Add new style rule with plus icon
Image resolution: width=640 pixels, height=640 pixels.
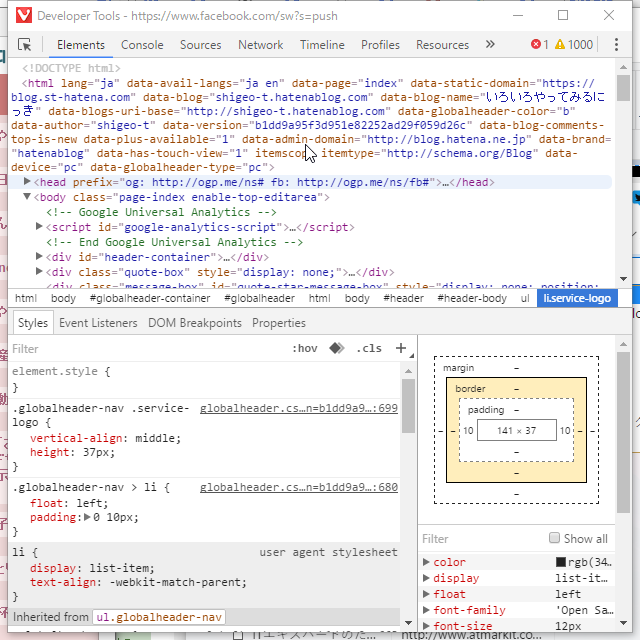pyautogui.click(x=401, y=348)
